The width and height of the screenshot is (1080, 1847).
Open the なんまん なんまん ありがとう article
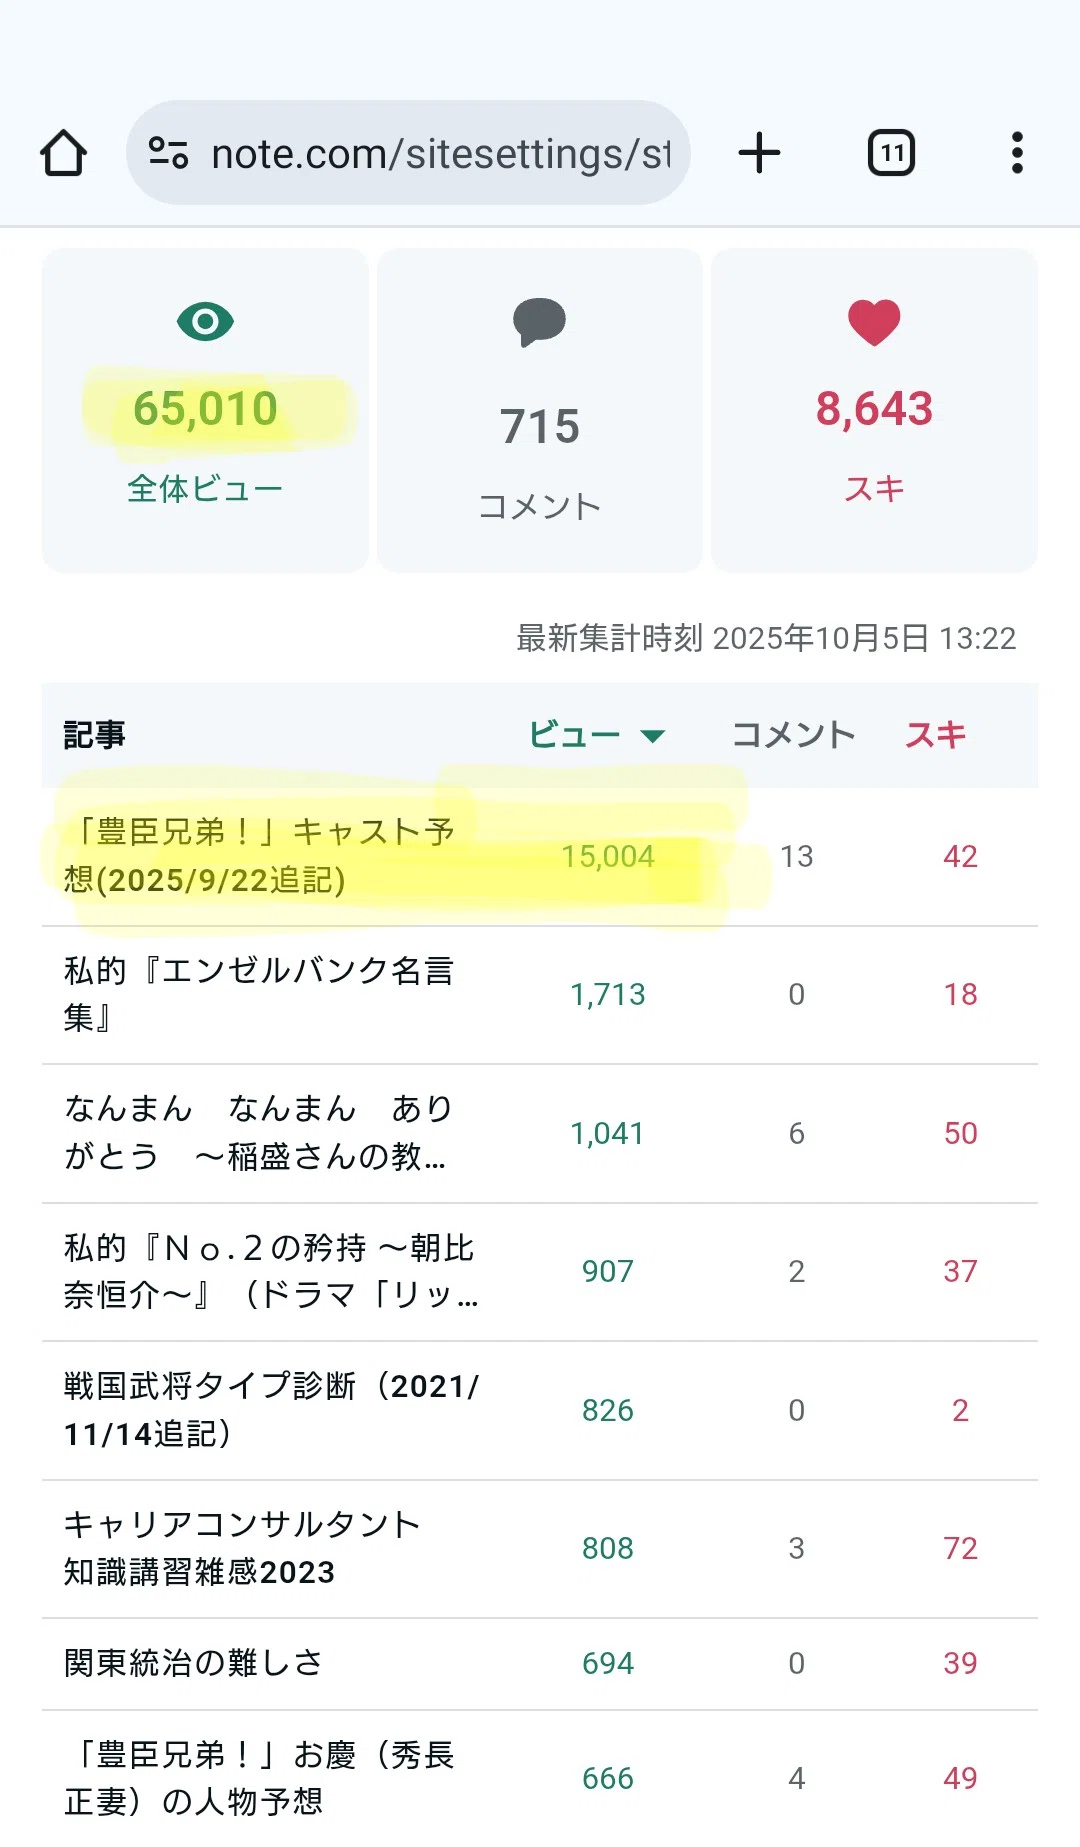point(259,1133)
